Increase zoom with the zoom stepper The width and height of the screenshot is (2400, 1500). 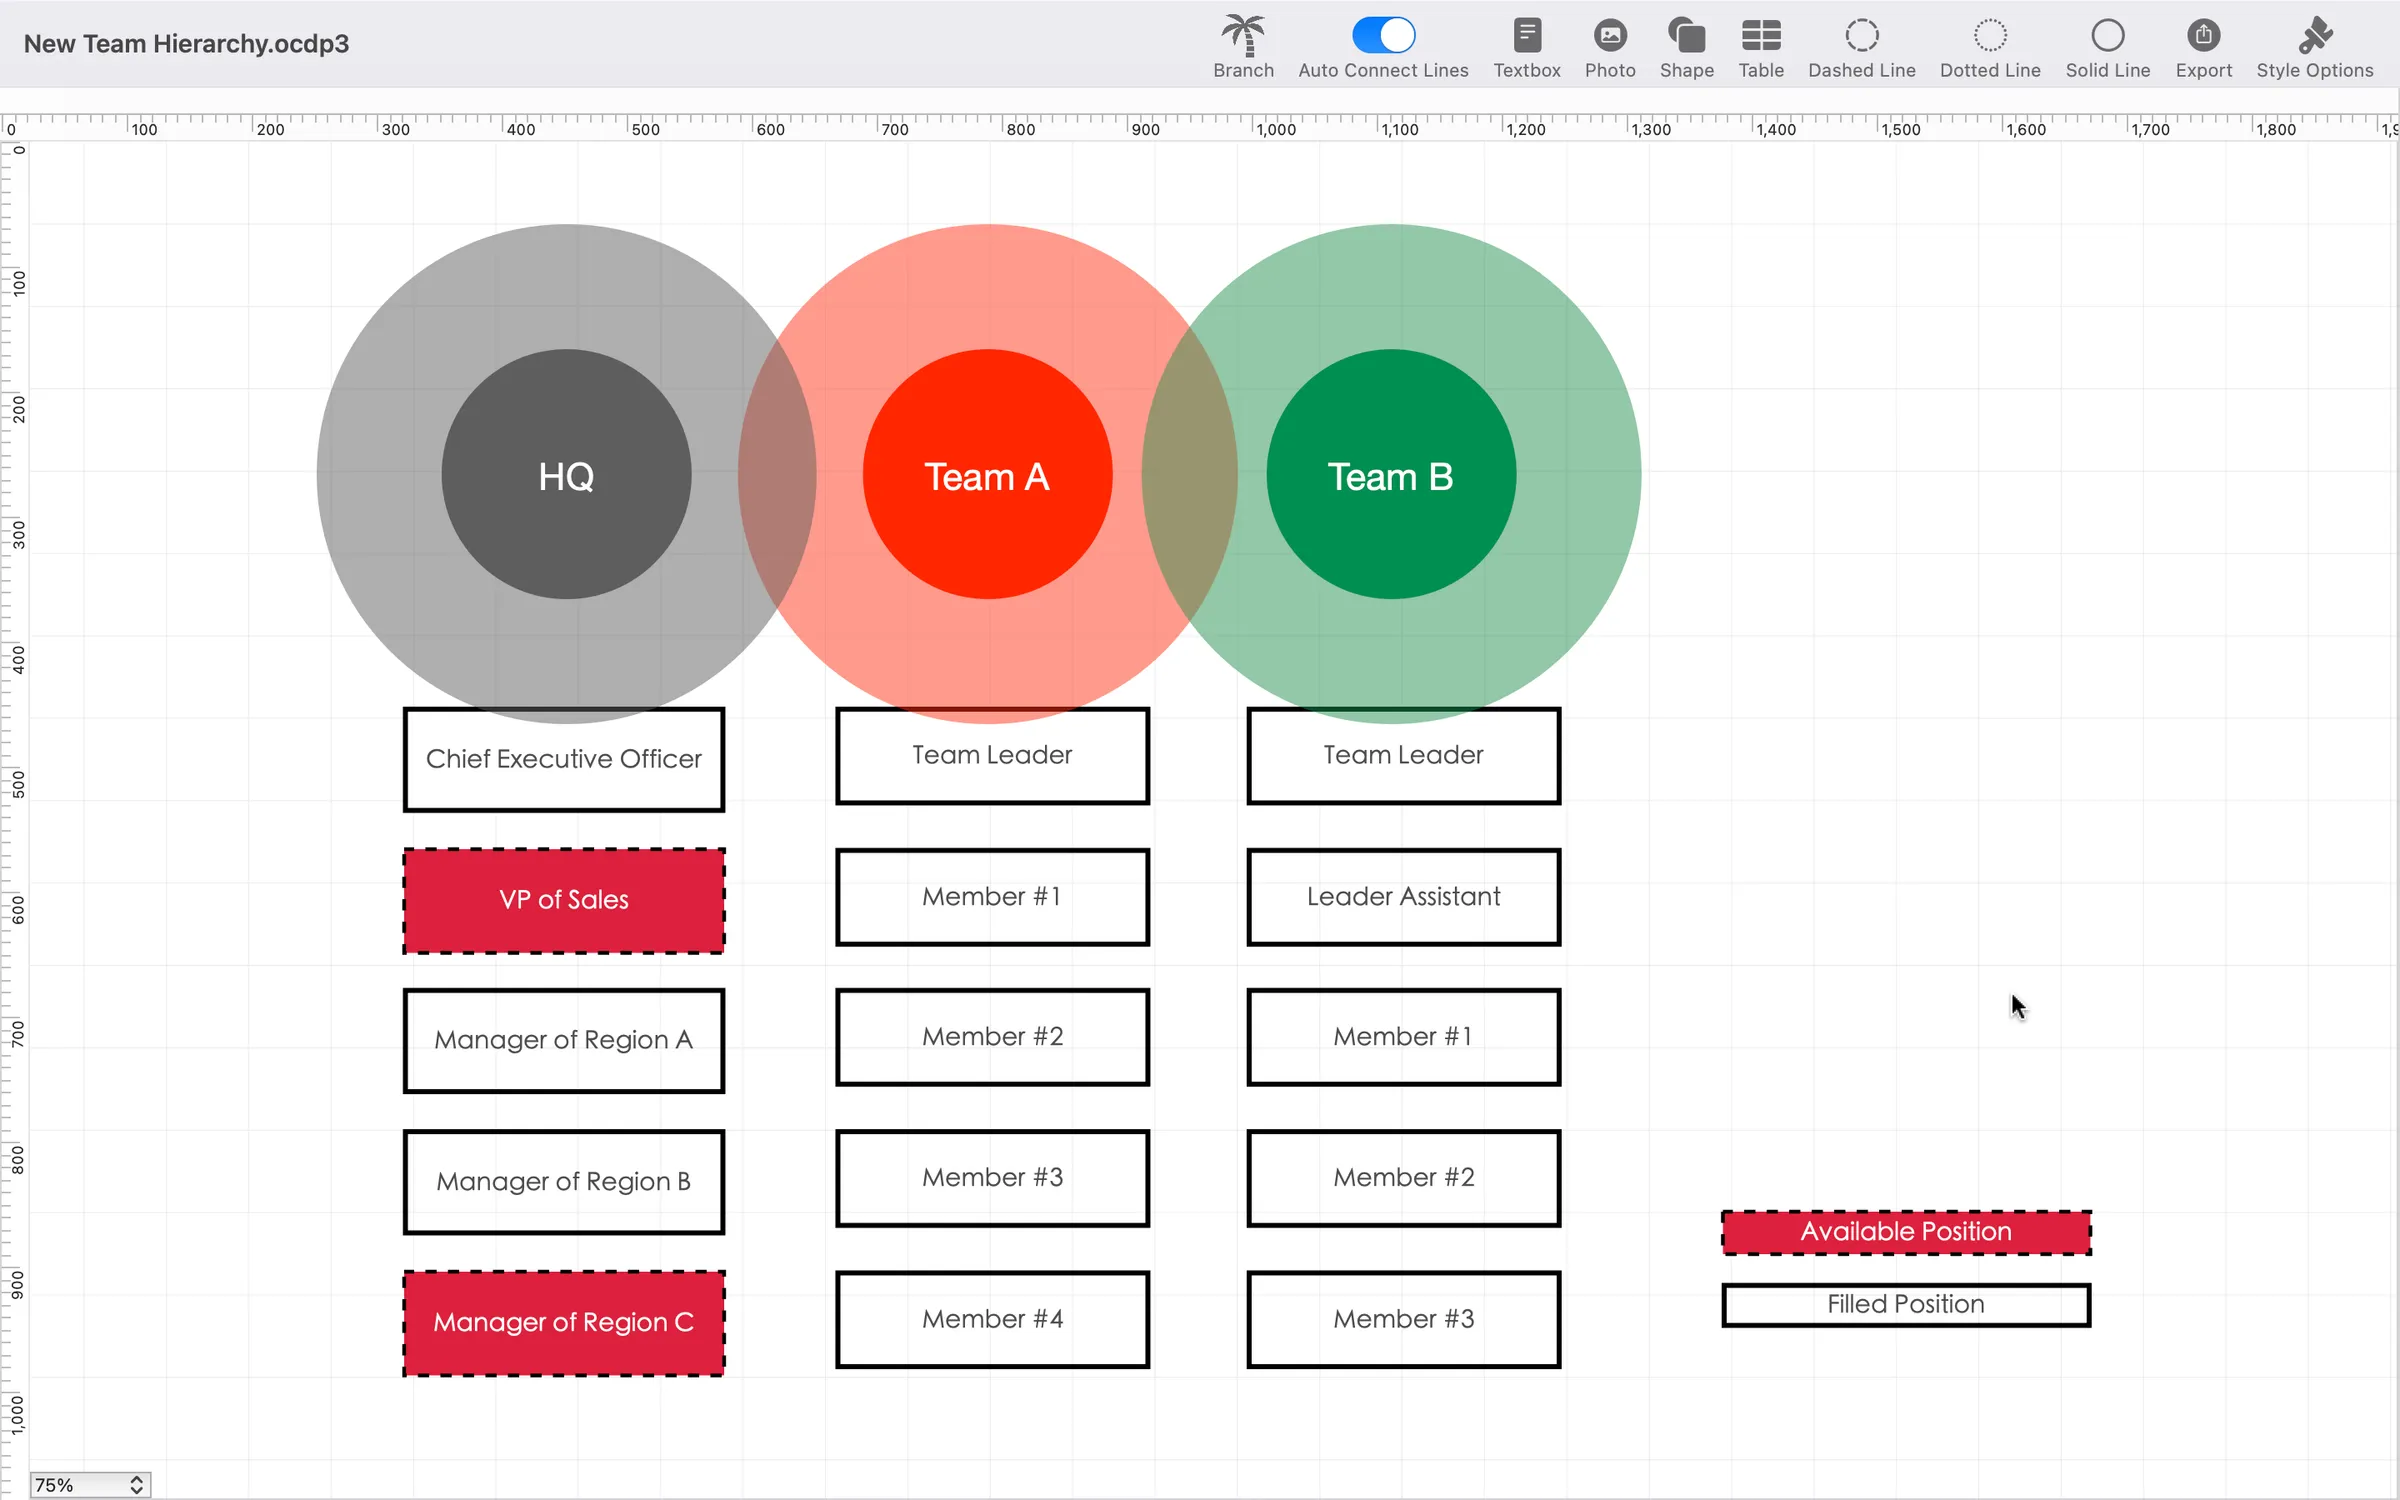[x=137, y=1478]
